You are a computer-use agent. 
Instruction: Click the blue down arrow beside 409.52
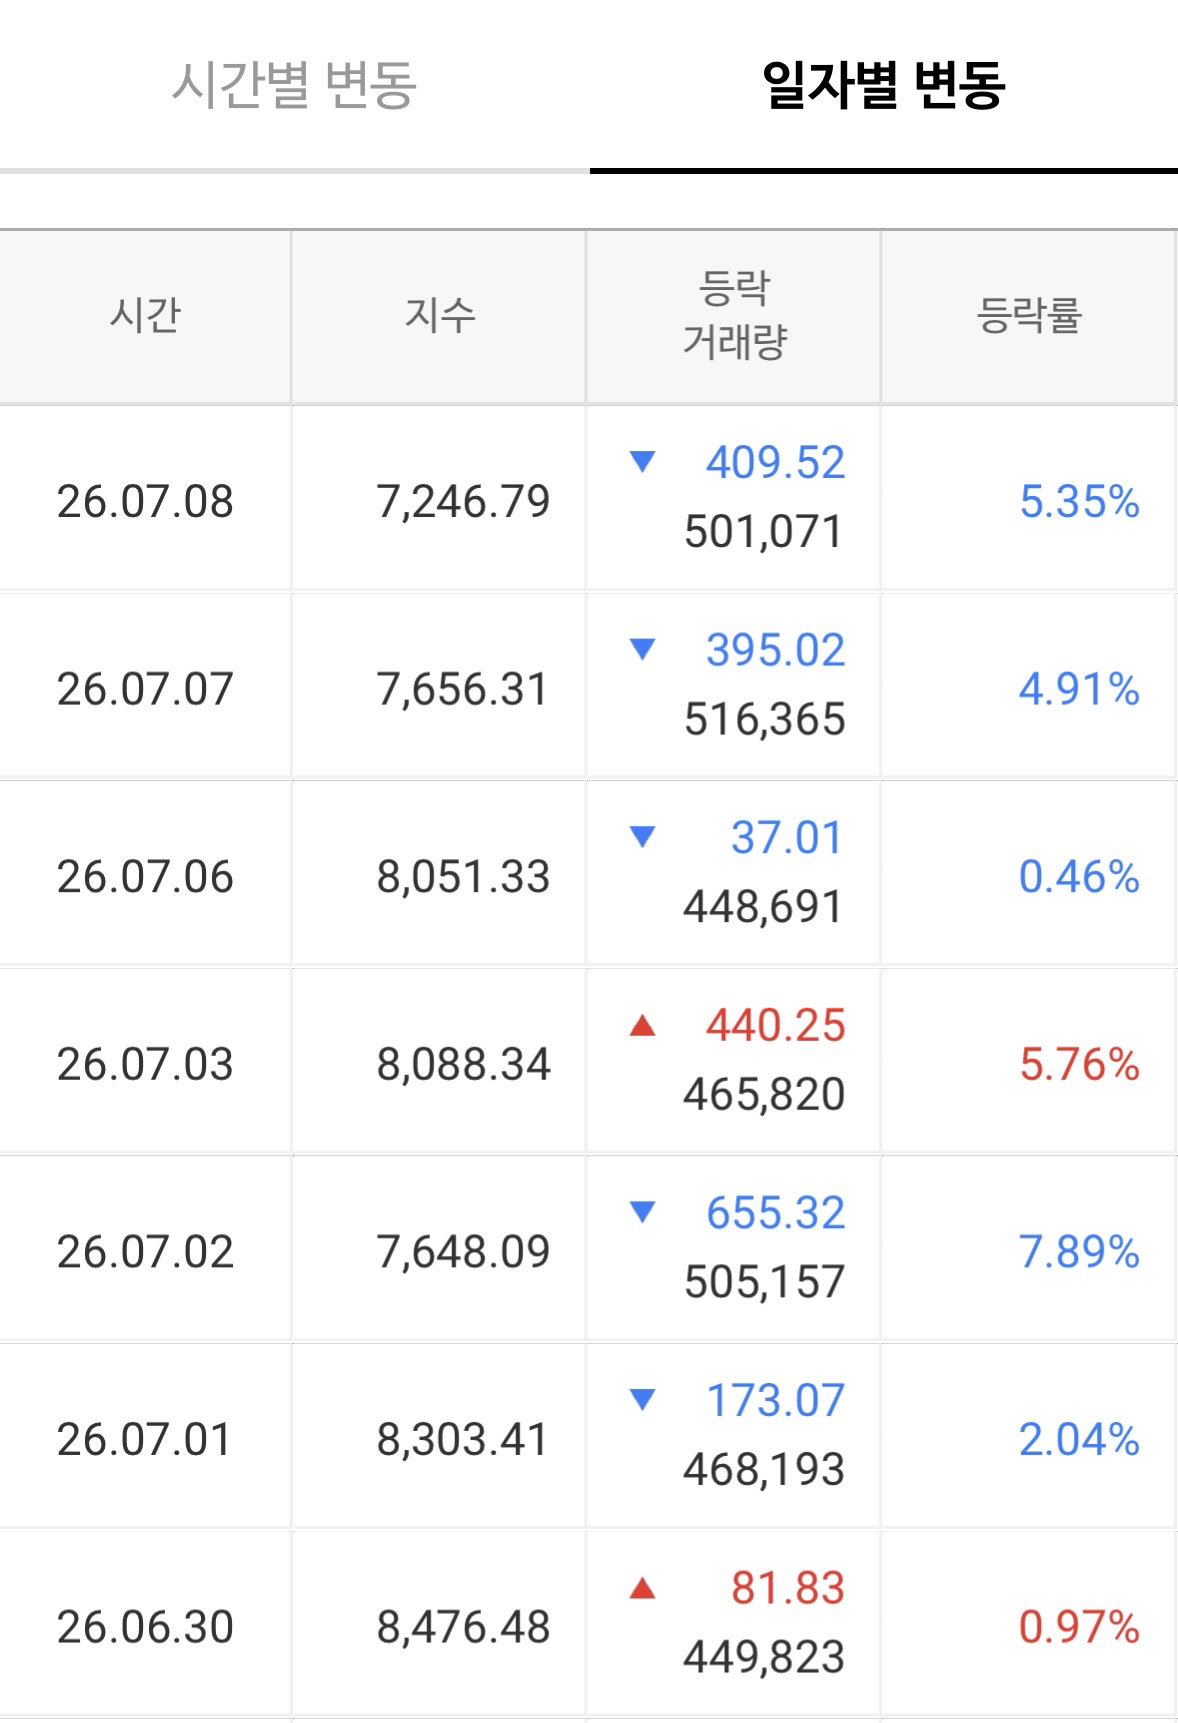(643, 461)
